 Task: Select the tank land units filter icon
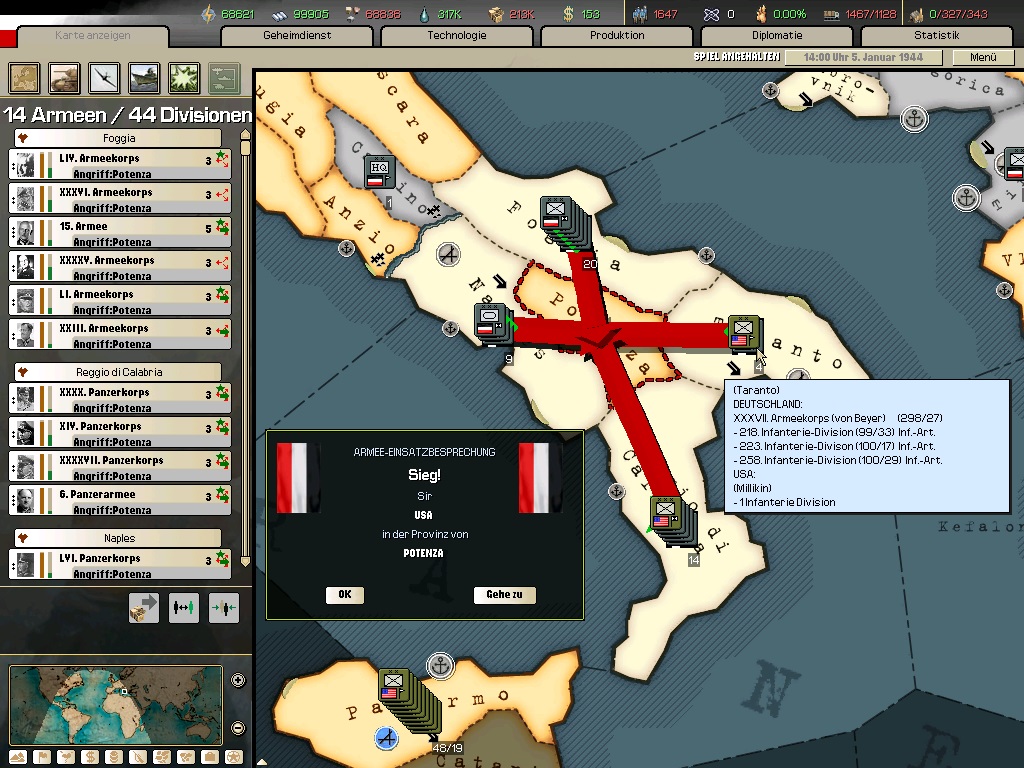pos(64,78)
